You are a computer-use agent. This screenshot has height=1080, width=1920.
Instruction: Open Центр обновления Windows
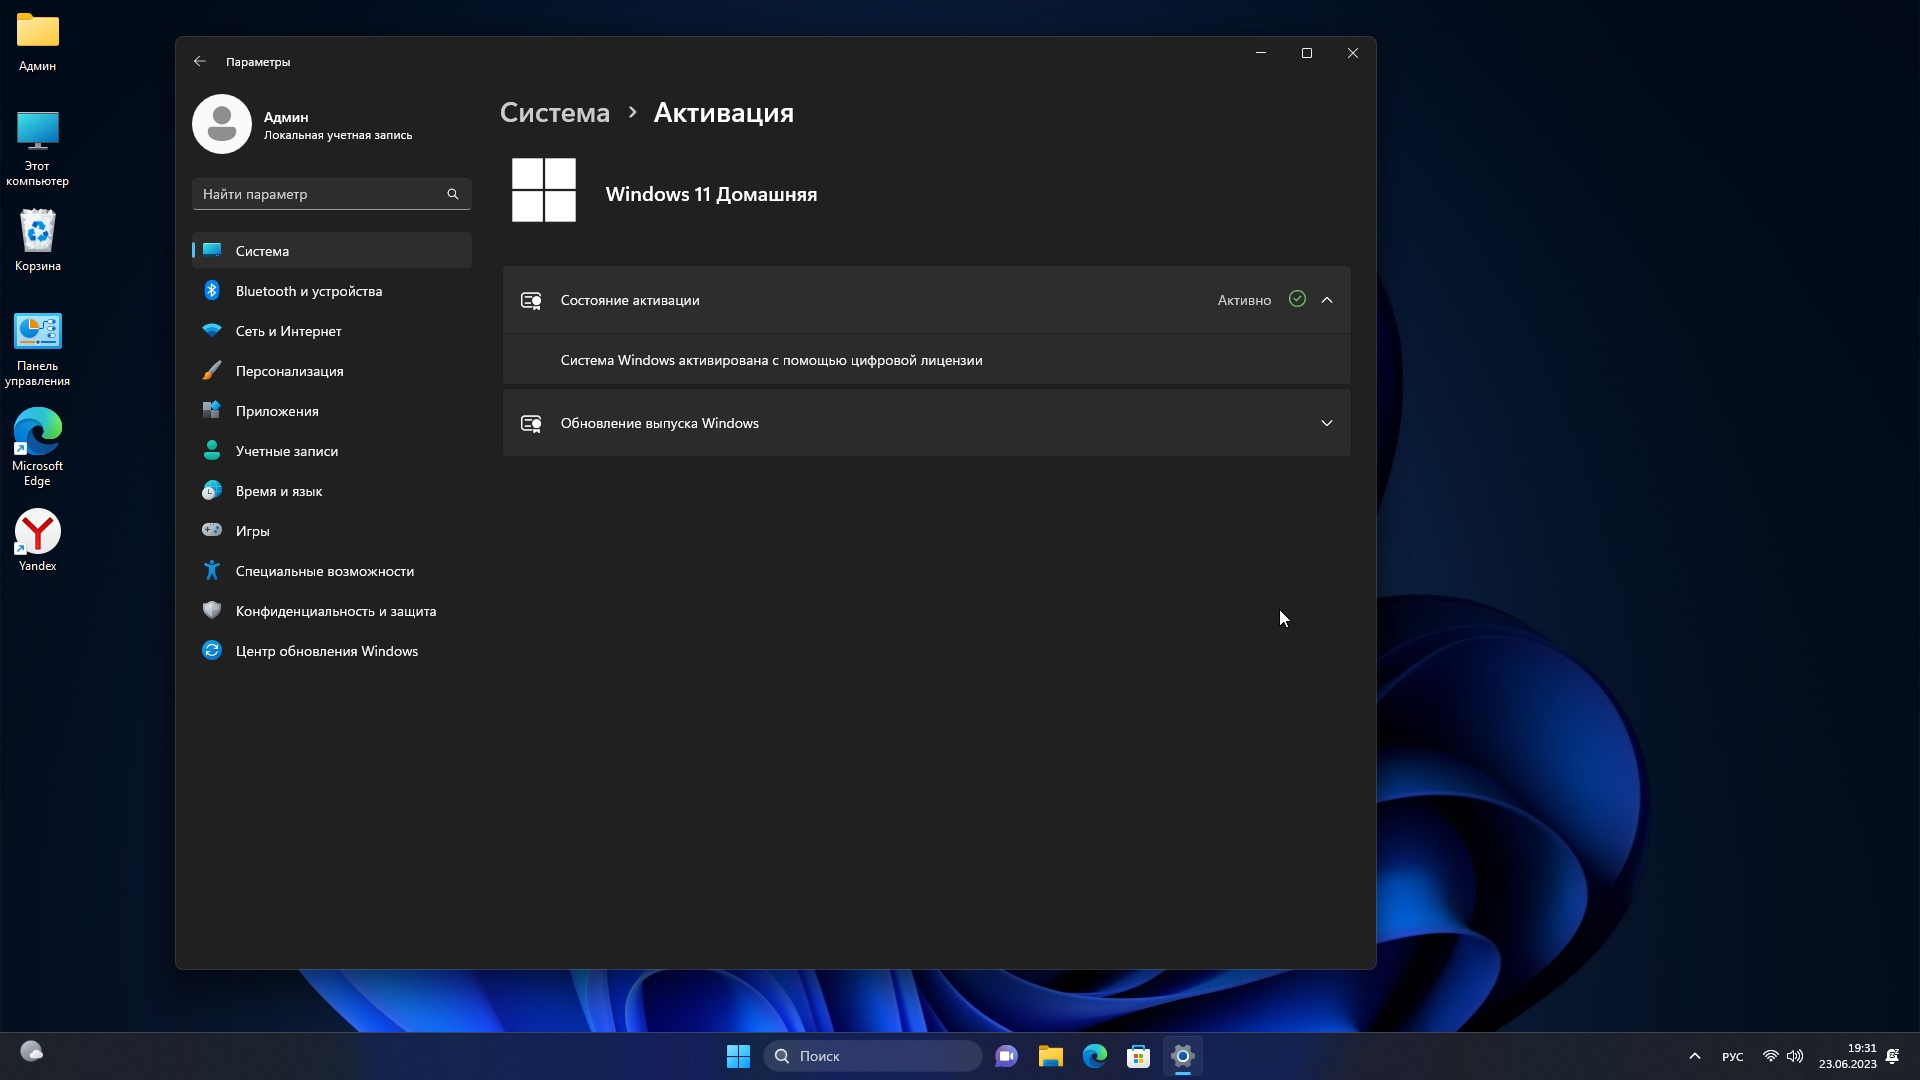tap(326, 651)
